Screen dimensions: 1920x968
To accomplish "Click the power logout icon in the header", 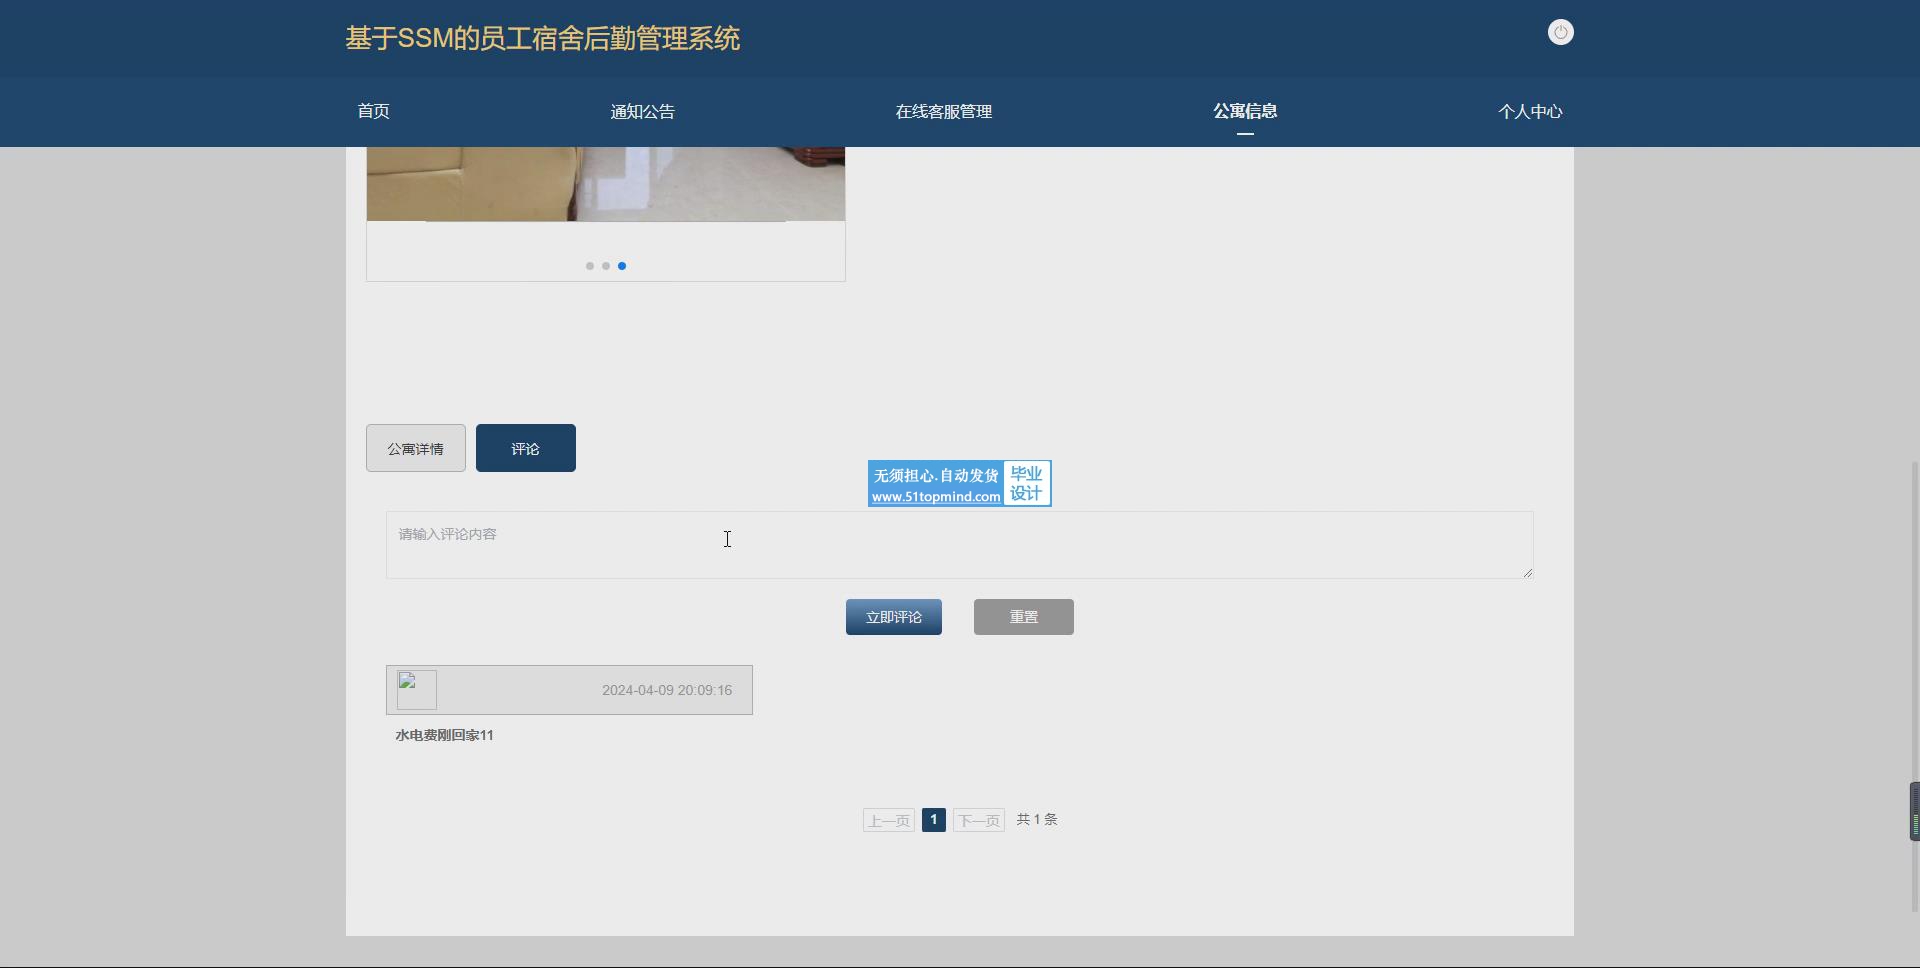I will point(1560,33).
